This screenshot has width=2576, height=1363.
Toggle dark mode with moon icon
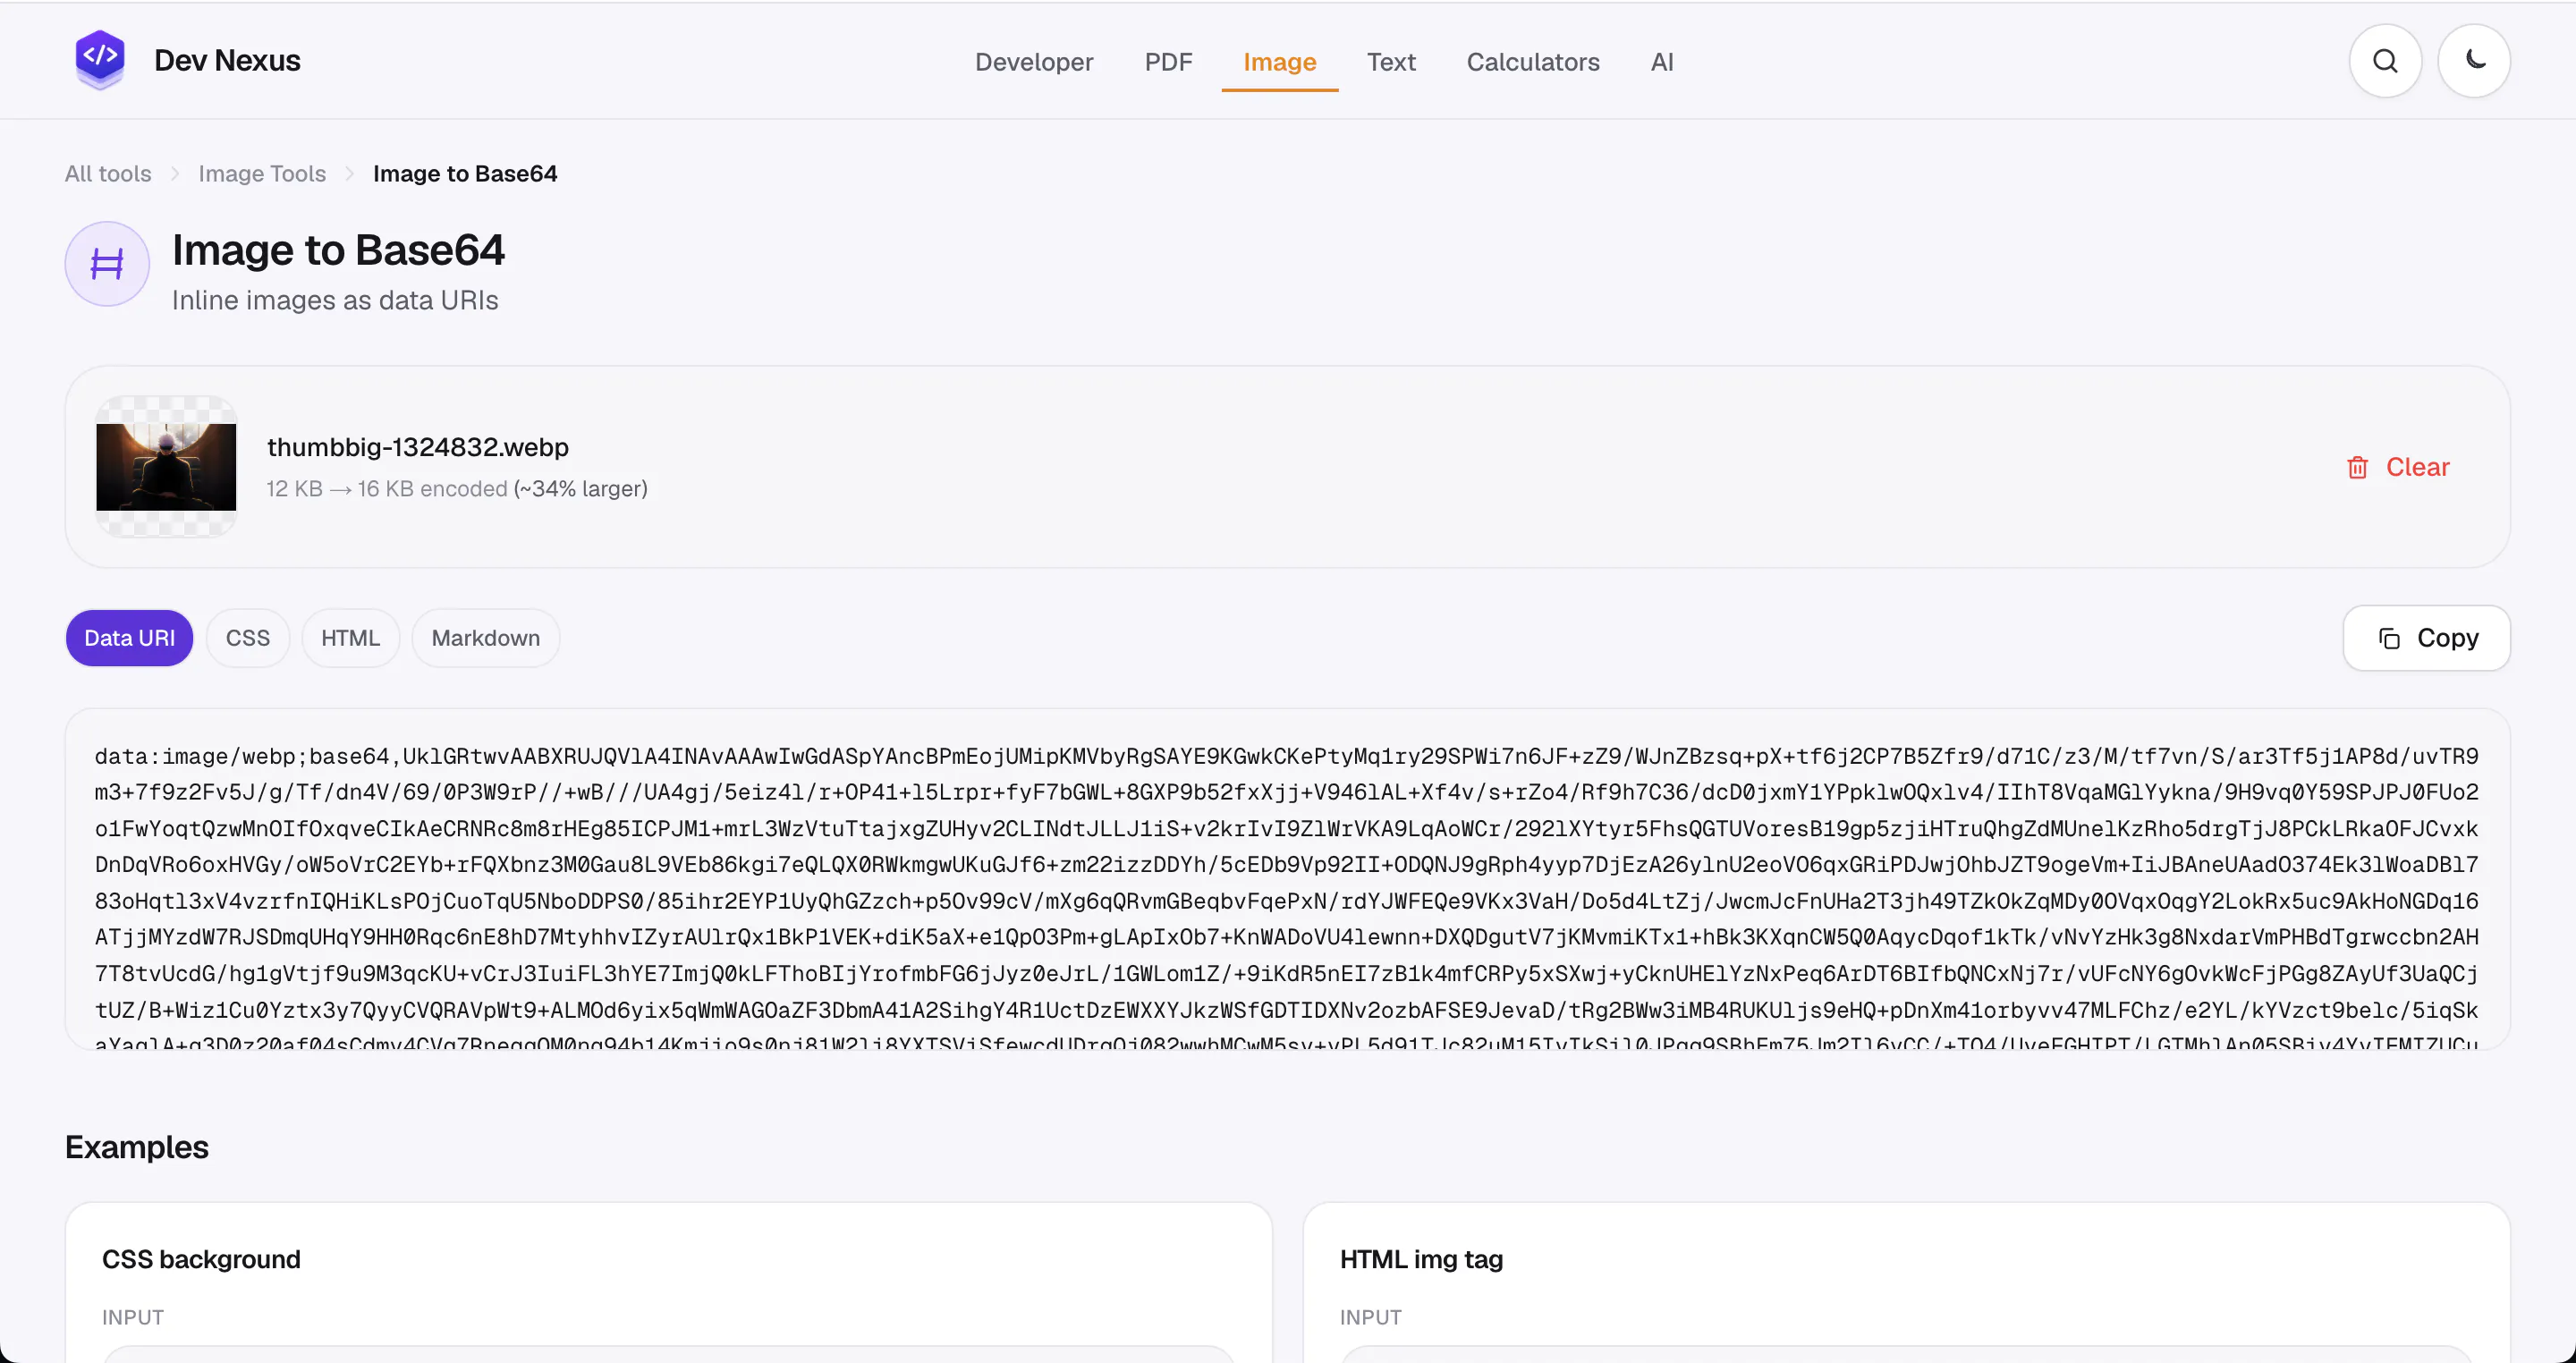(2474, 61)
